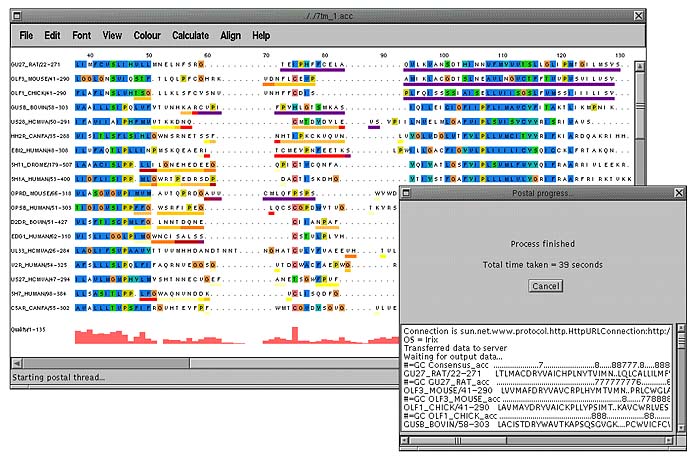Open the Colour menu
This screenshot has width=700, height=463.
pyautogui.click(x=147, y=35)
